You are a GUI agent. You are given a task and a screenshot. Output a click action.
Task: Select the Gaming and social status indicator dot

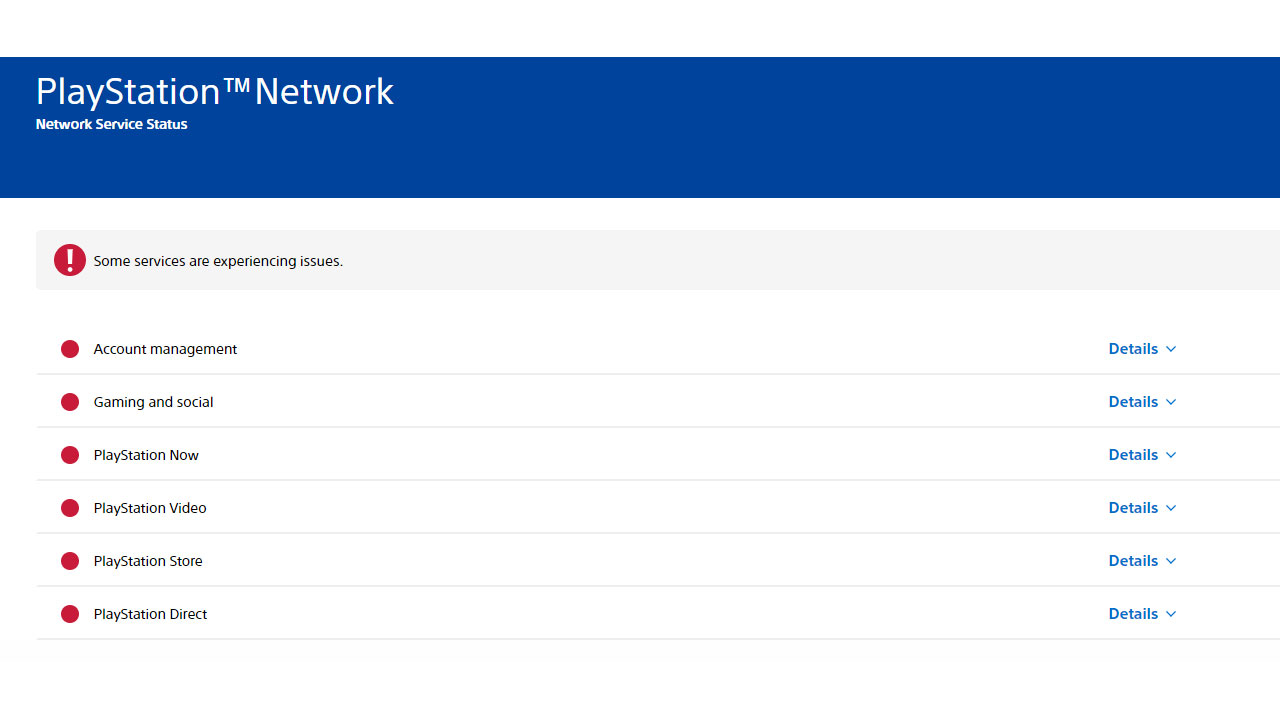coord(70,402)
